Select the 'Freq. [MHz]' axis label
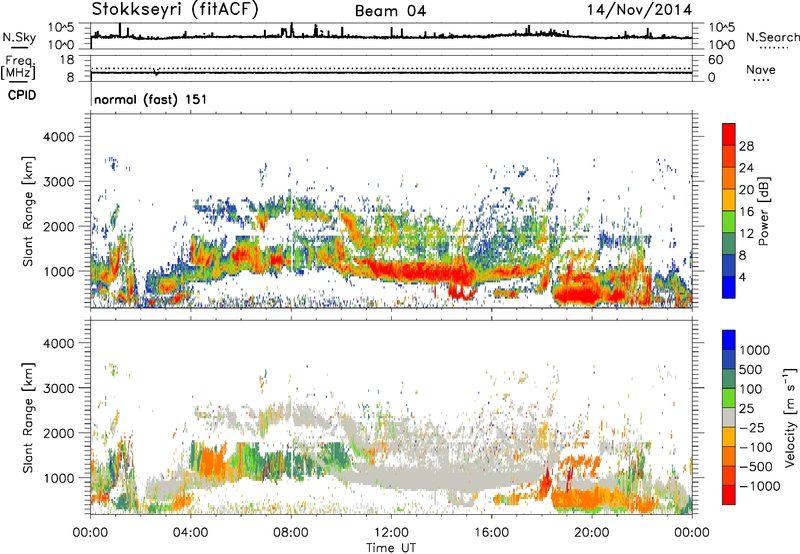 pyautogui.click(x=18, y=68)
